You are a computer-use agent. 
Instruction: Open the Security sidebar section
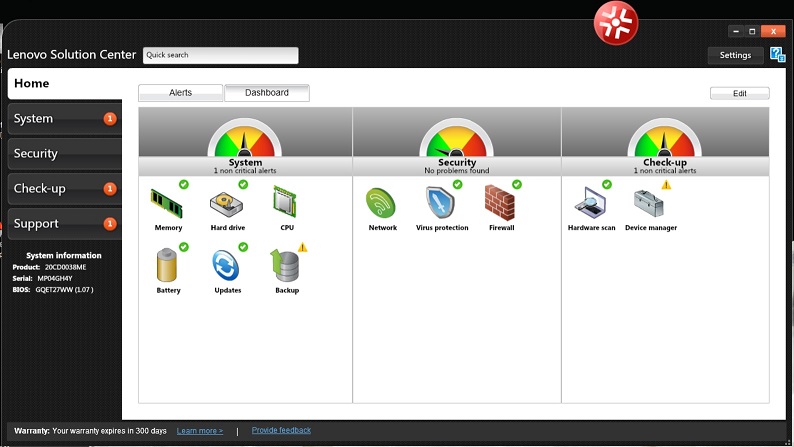tap(65, 153)
